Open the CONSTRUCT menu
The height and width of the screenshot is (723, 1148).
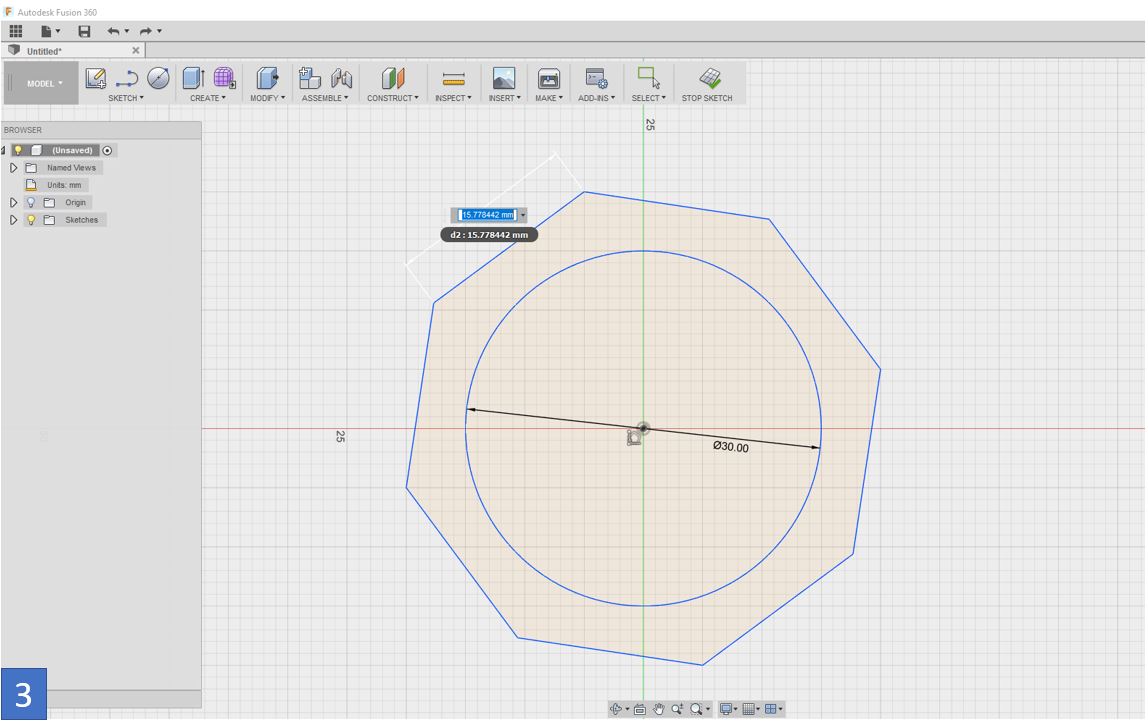tap(392, 98)
